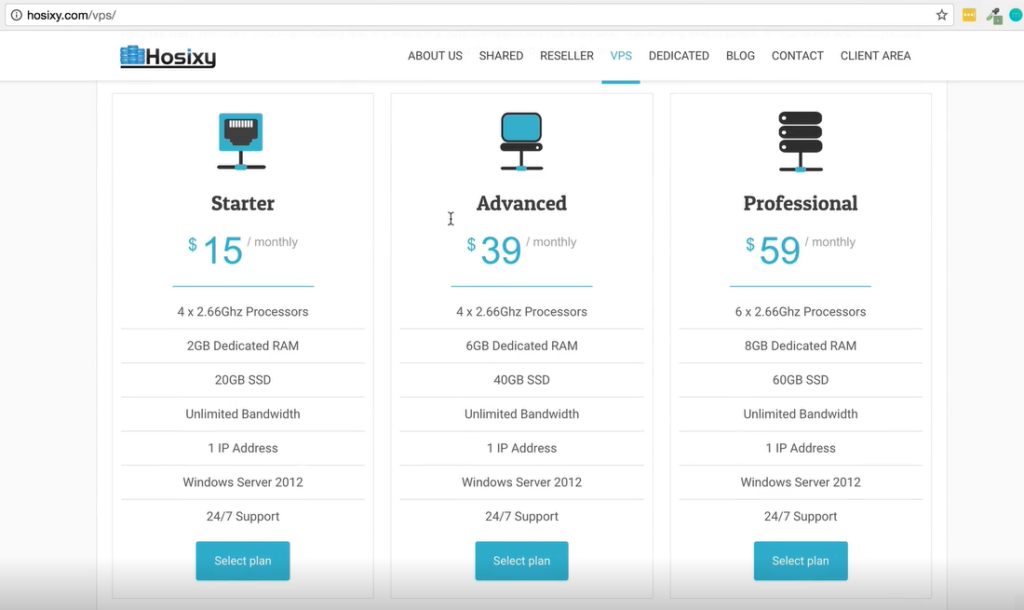
Task: Click 1 IP Address in the Professional plan
Action: click(x=801, y=449)
